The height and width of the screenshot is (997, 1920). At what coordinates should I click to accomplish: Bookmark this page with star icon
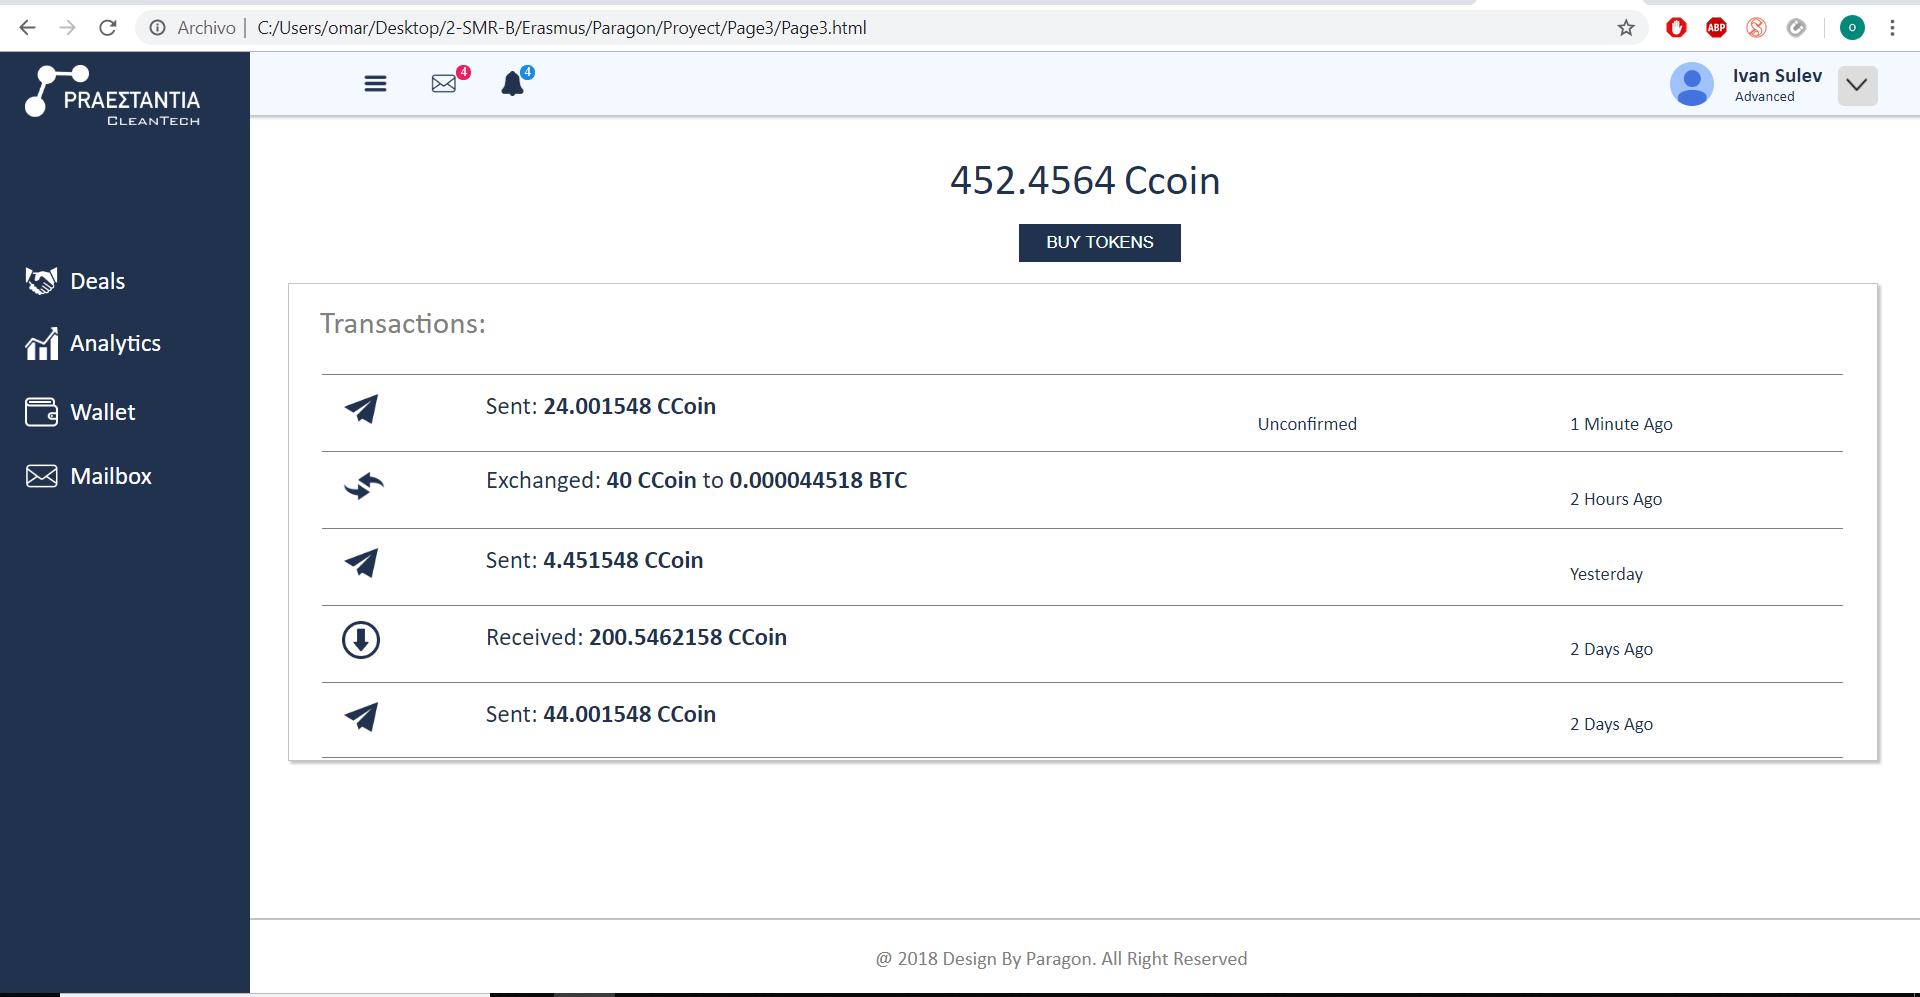pos(1626,28)
